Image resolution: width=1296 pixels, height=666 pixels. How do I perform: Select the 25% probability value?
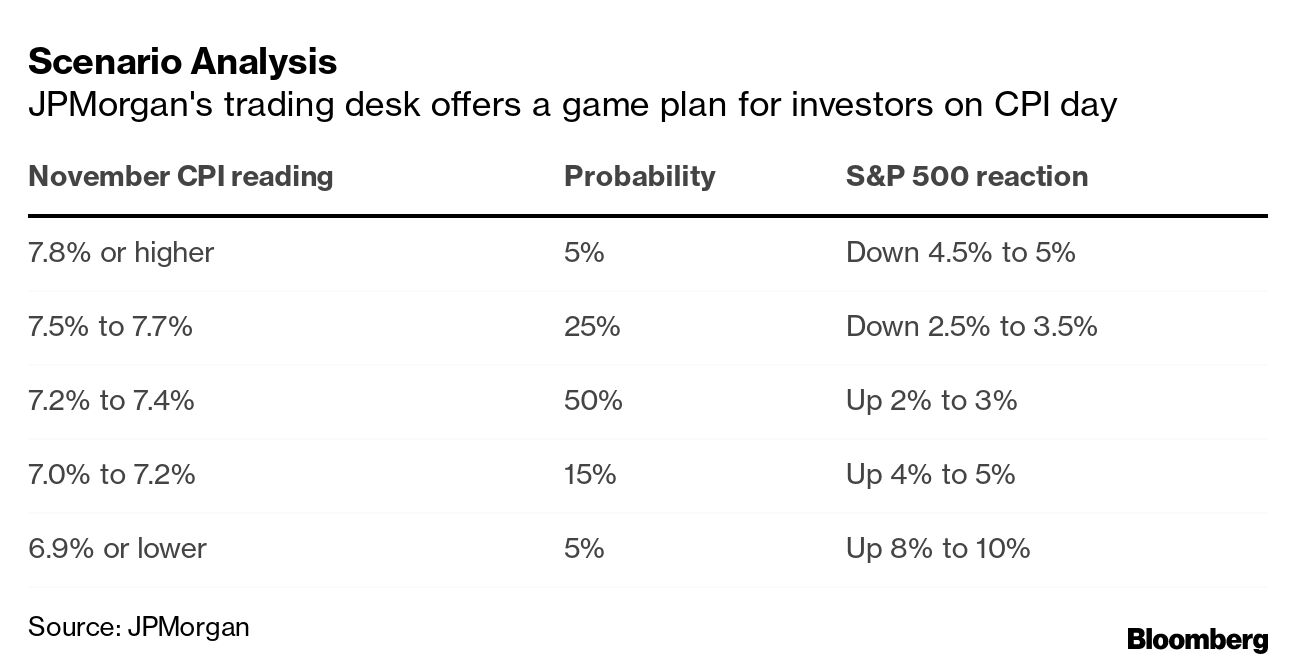(x=591, y=326)
